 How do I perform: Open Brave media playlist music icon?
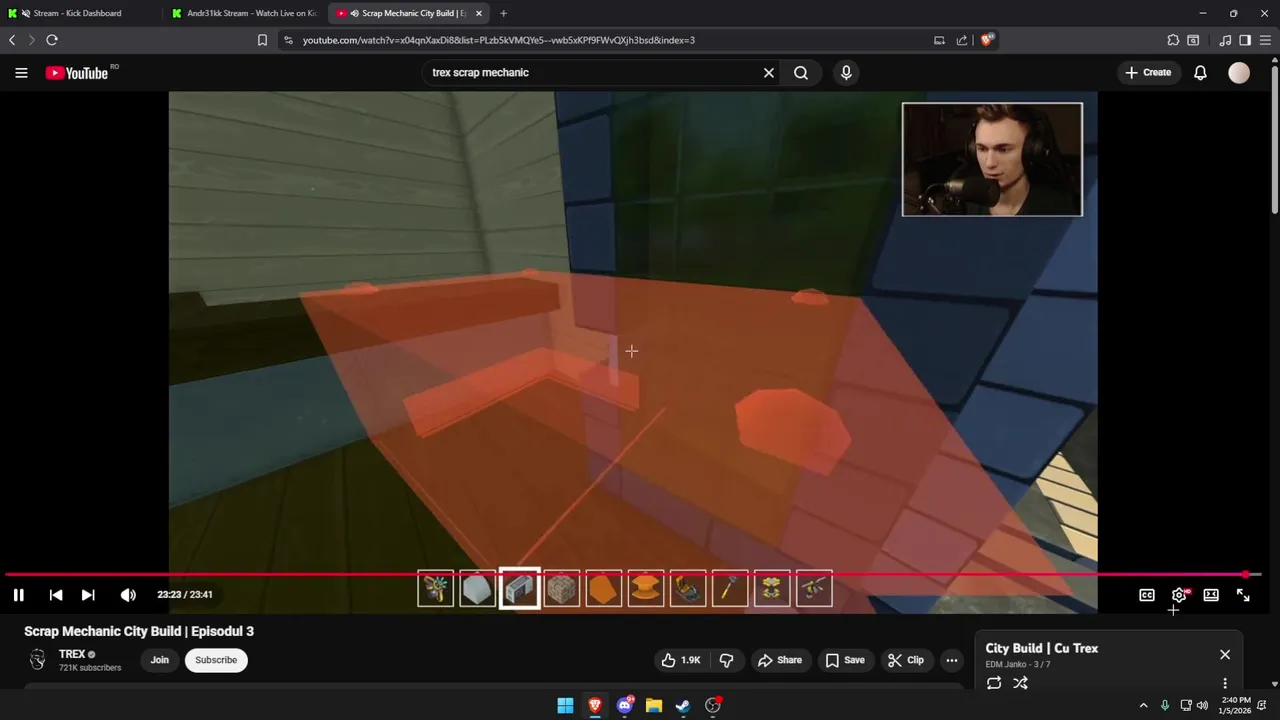[x=1225, y=40]
